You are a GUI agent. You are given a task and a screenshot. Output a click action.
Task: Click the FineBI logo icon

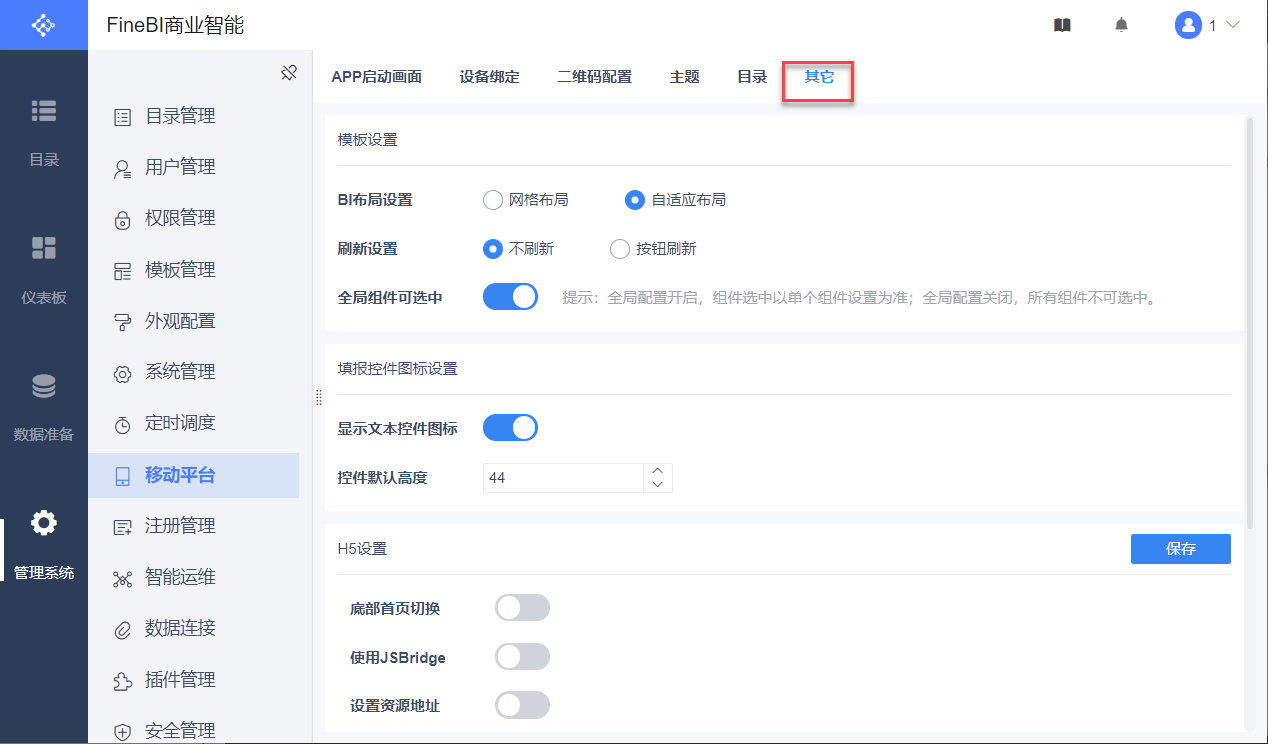tap(43, 25)
